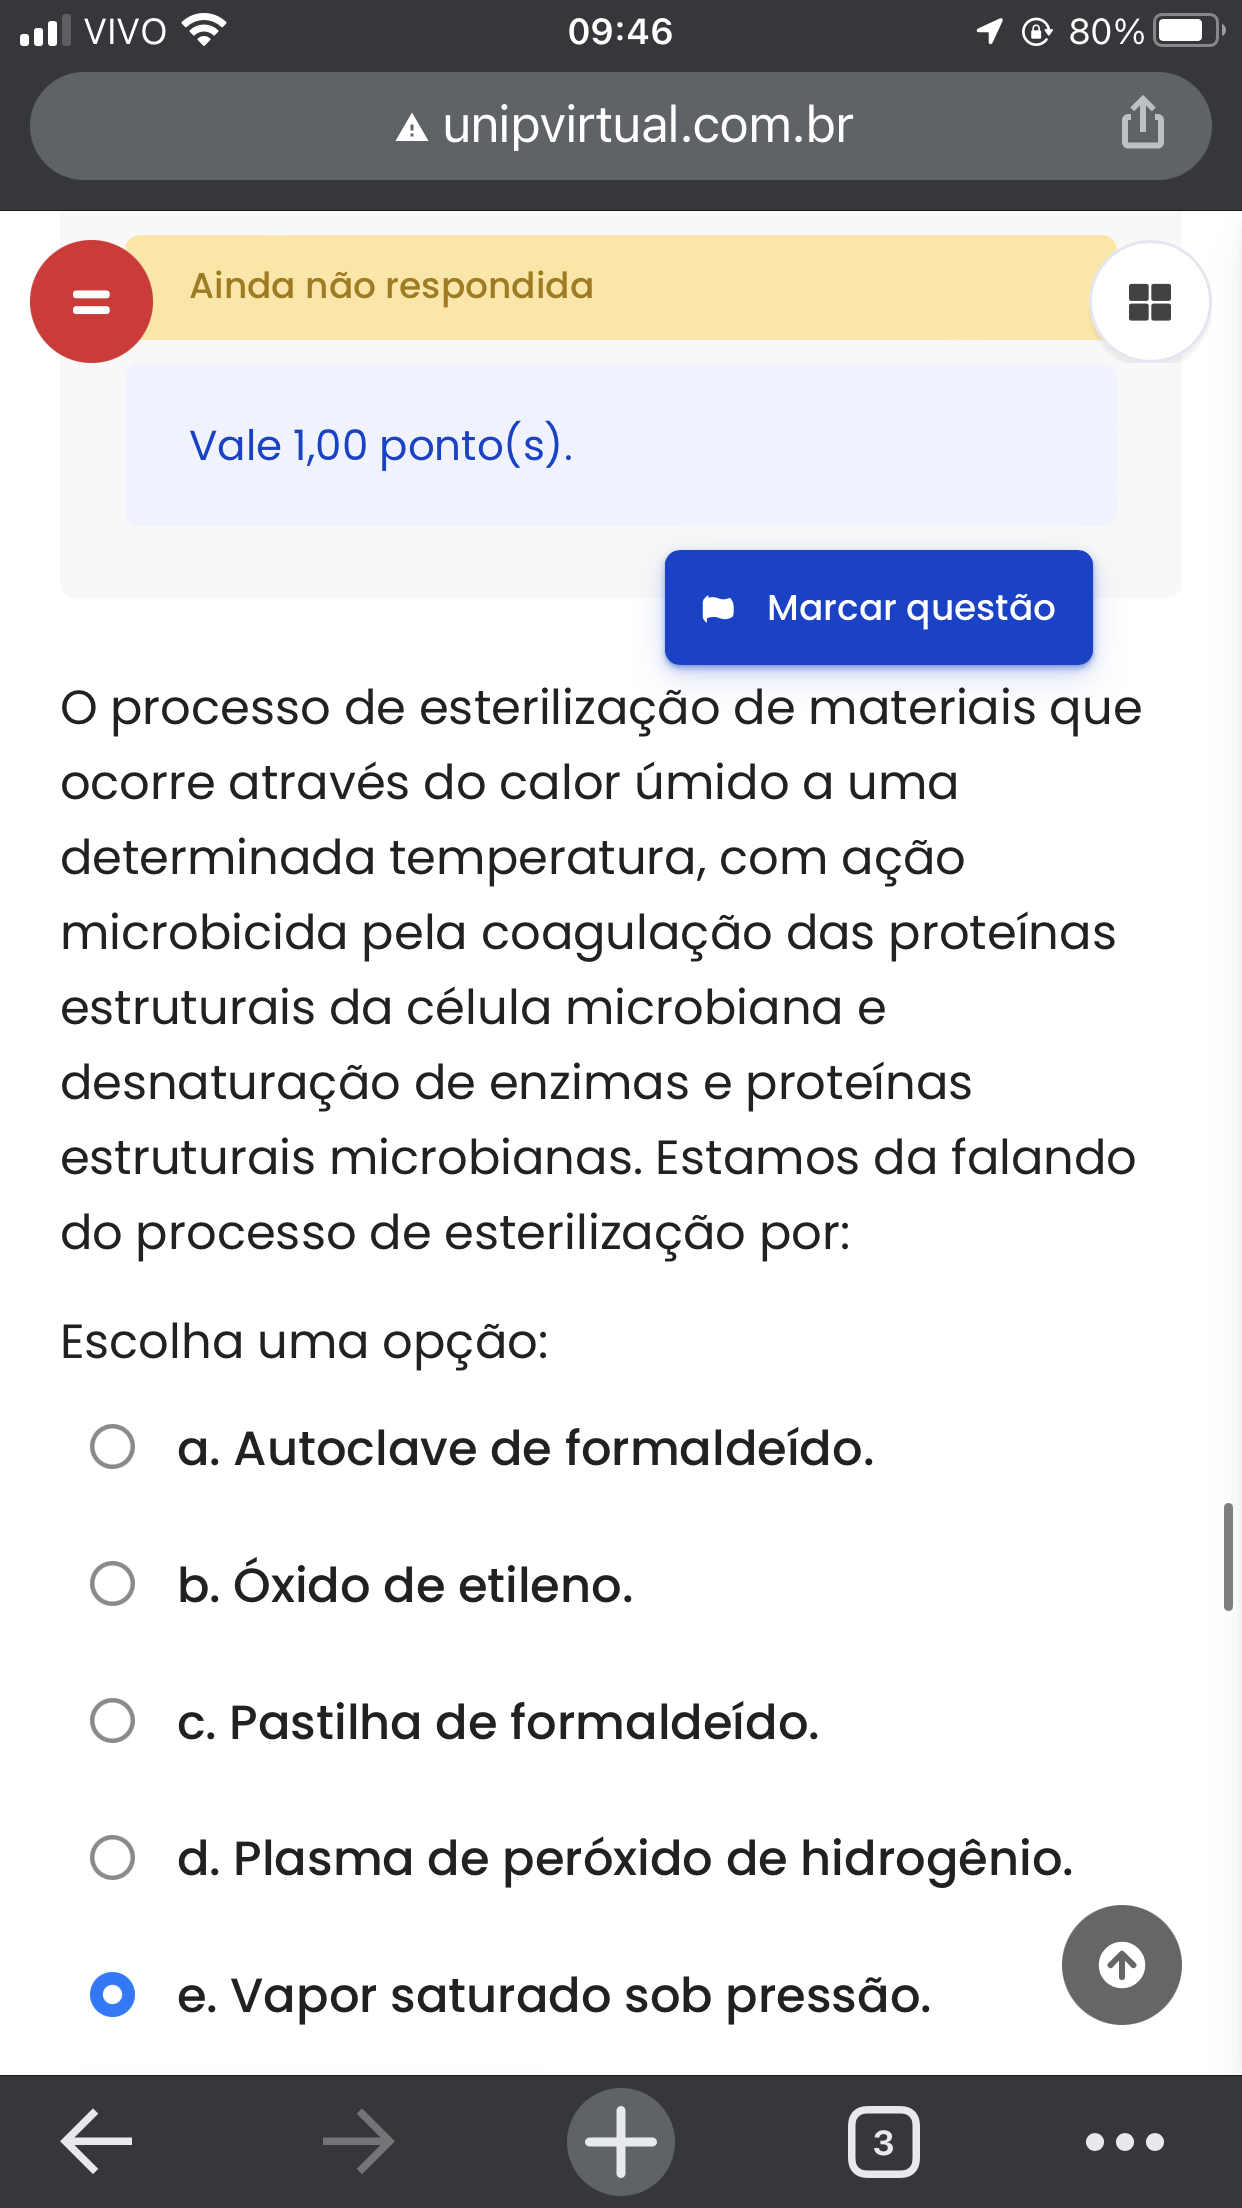The image size is (1242, 2208).
Task: Open the tab switcher showing 3 tabs
Action: [x=883, y=2141]
